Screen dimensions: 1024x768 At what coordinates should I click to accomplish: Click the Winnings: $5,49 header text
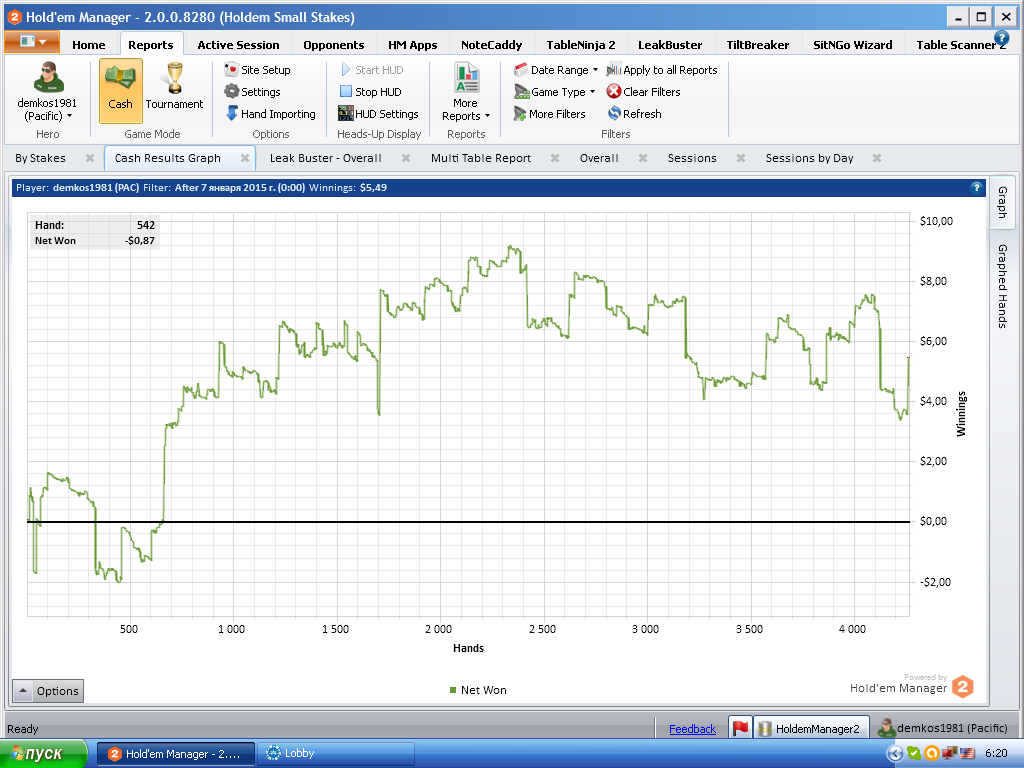347,187
